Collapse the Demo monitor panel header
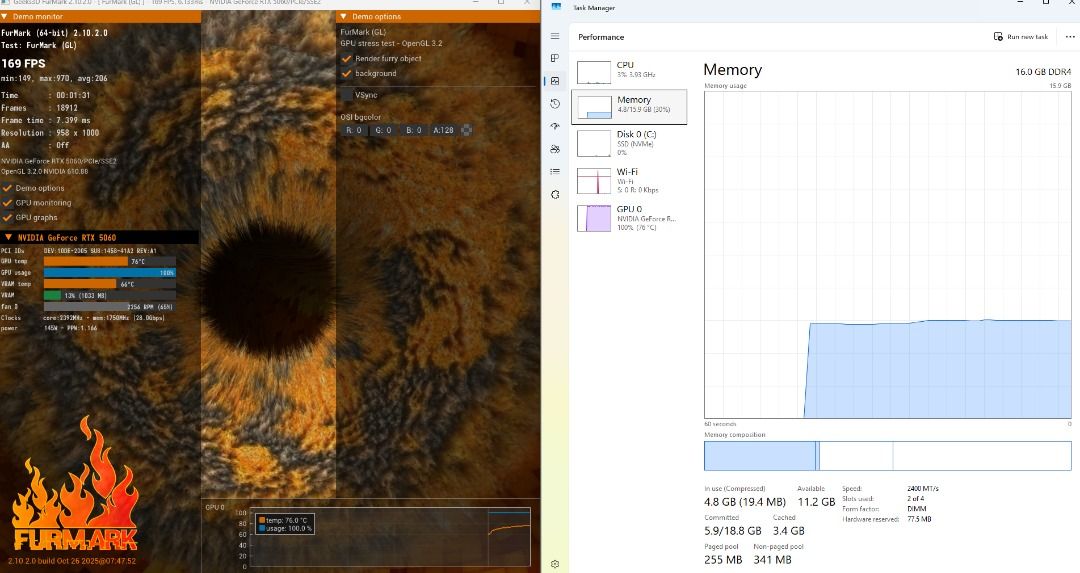This screenshot has height=573, width=1080. (x=101, y=16)
